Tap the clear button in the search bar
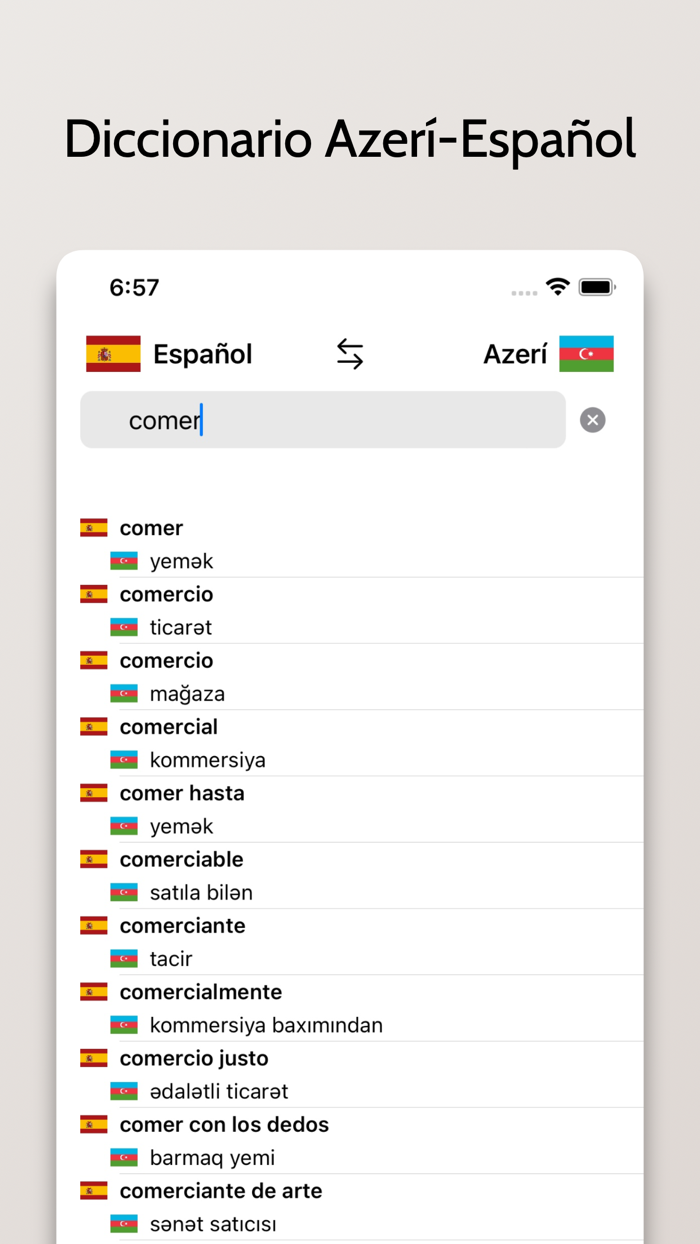Image resolution: width=700 pixels, height=1244 pixels. (x=592, y=420)
